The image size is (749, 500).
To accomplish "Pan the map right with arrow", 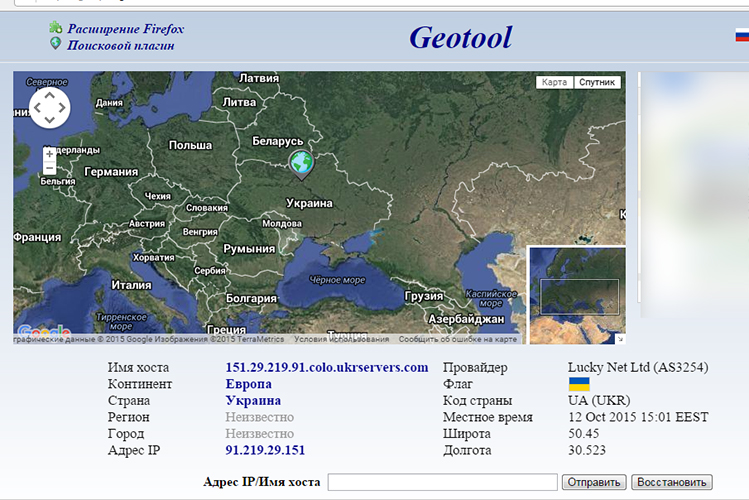I will (x=62, y=107).
